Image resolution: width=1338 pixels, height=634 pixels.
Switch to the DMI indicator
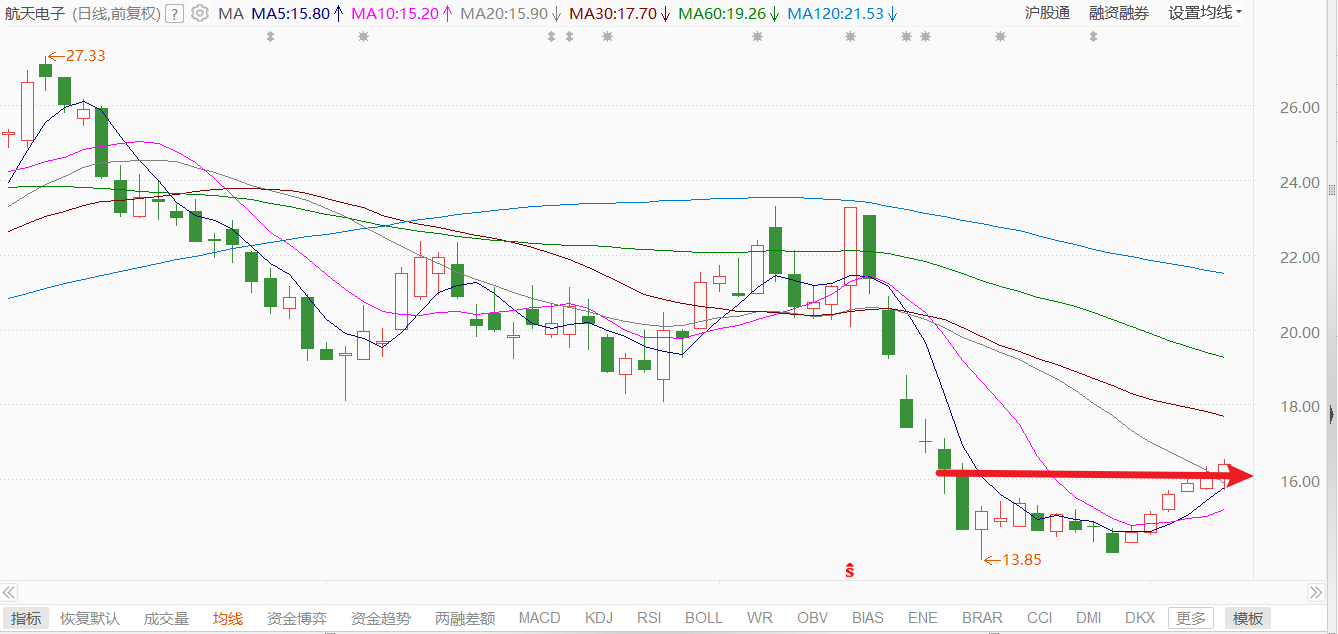(1088, 618)
